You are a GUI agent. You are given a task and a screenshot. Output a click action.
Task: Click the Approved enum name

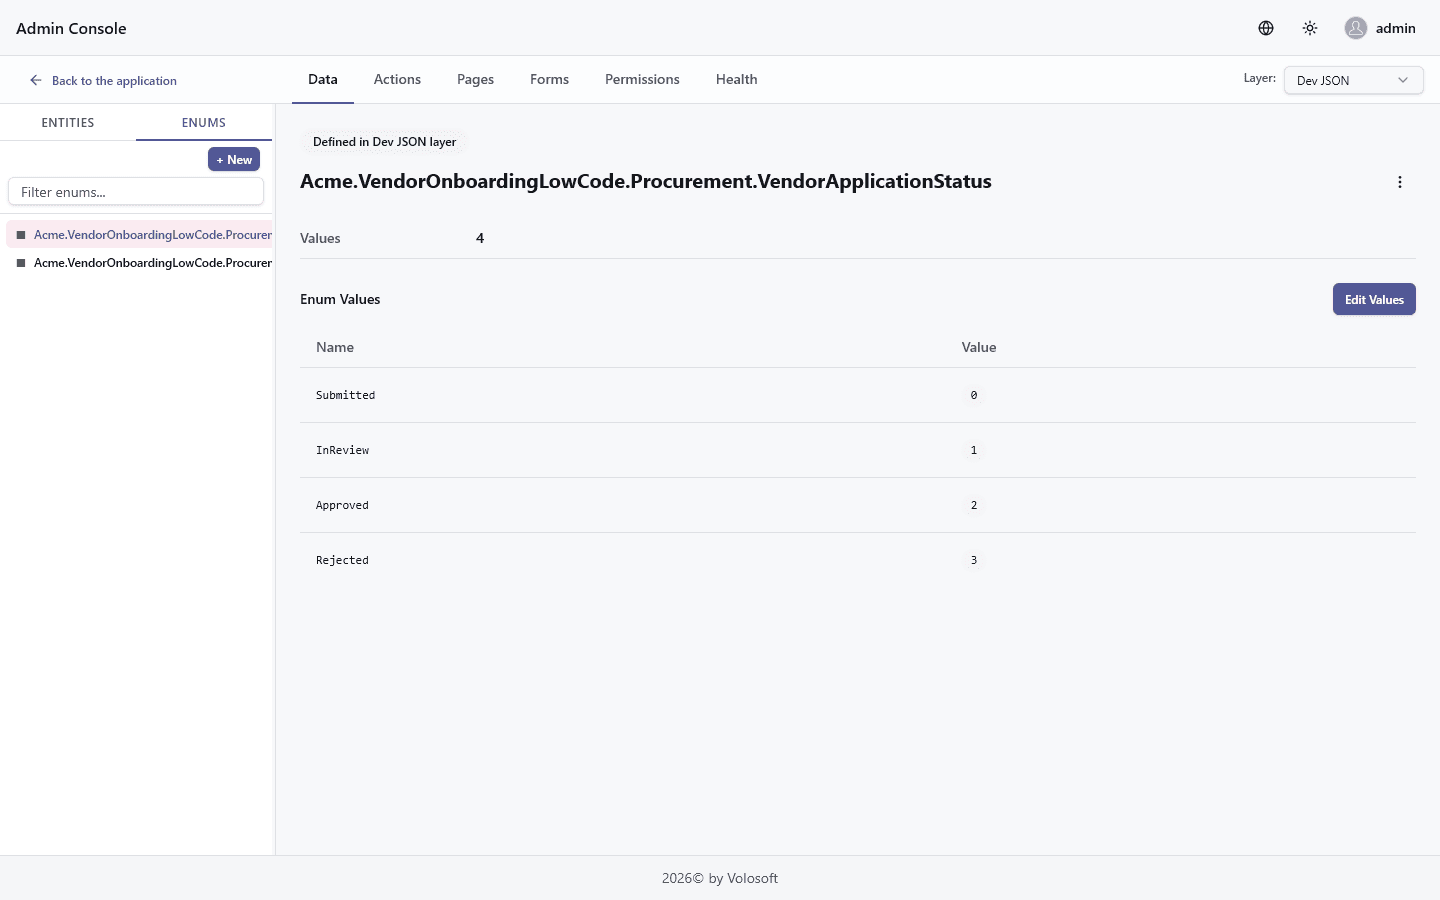(343, 505)
